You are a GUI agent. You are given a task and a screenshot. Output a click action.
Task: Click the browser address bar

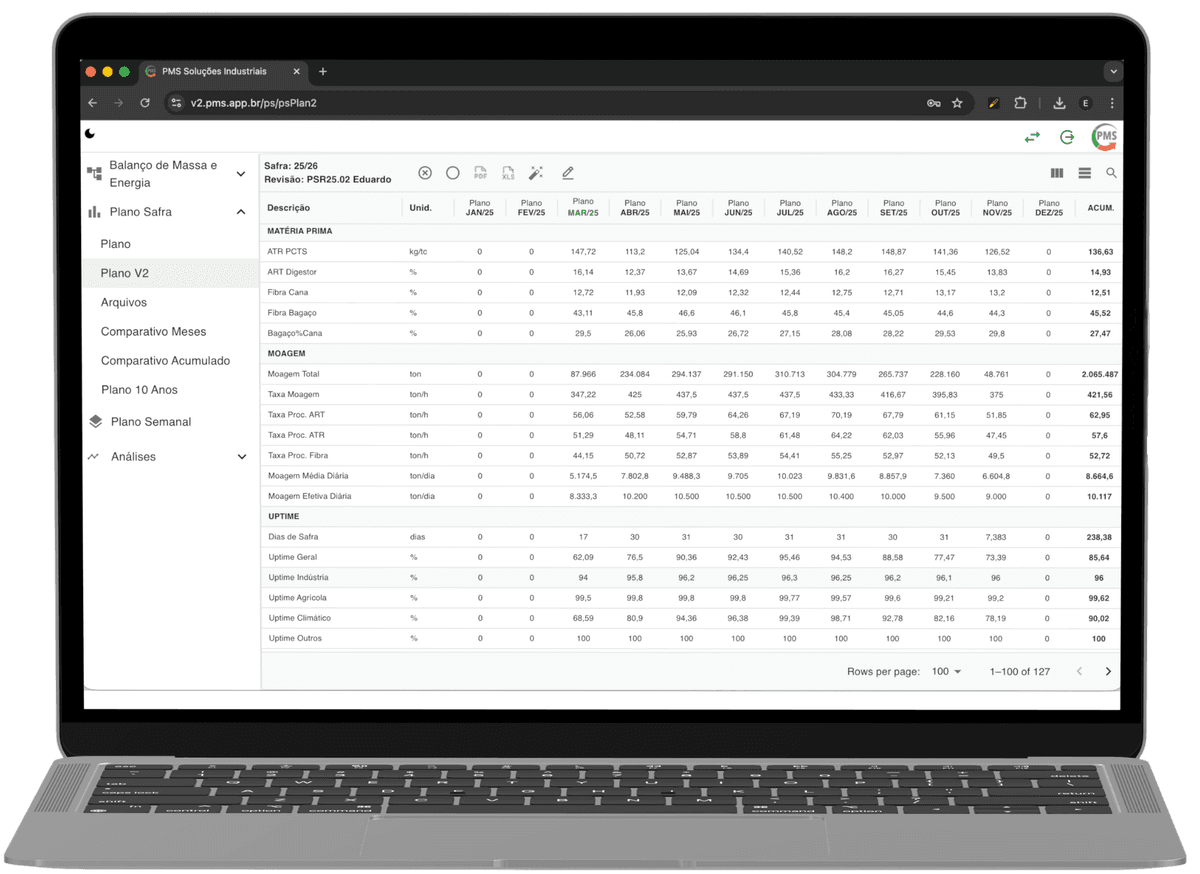[550, 103]
